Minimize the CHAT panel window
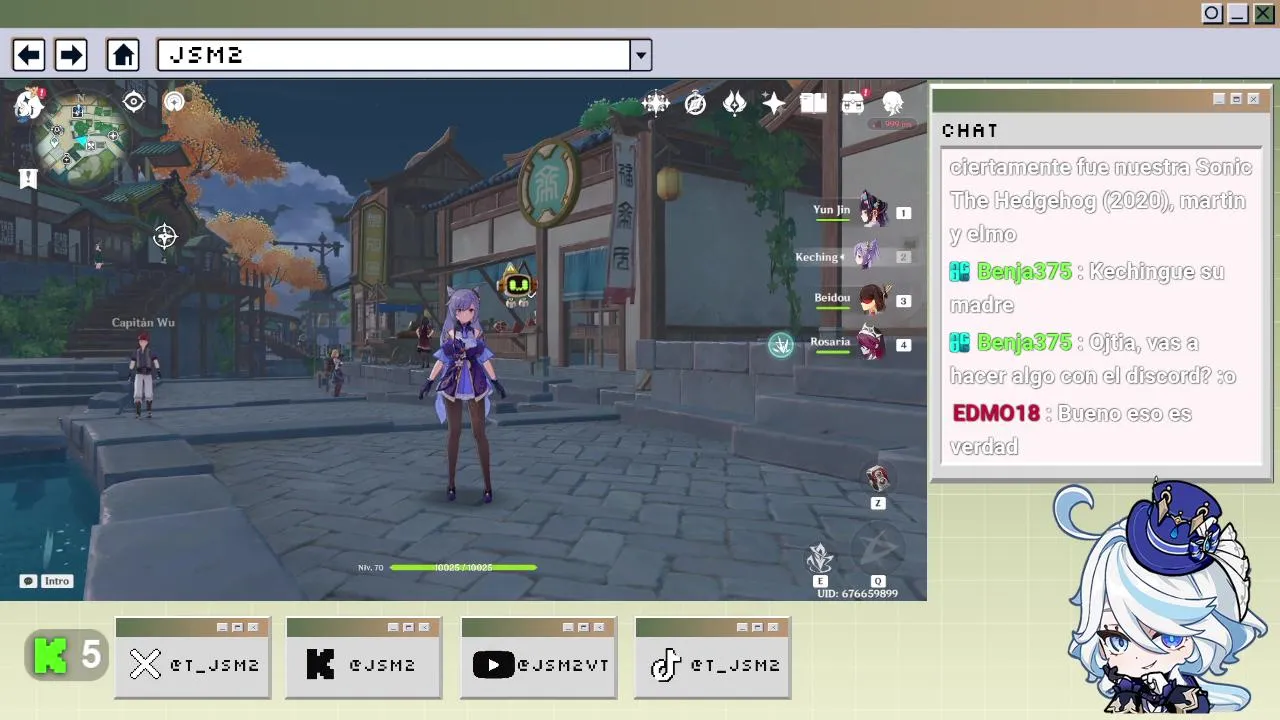The image size is (1280, 720). coord(1219,99)
